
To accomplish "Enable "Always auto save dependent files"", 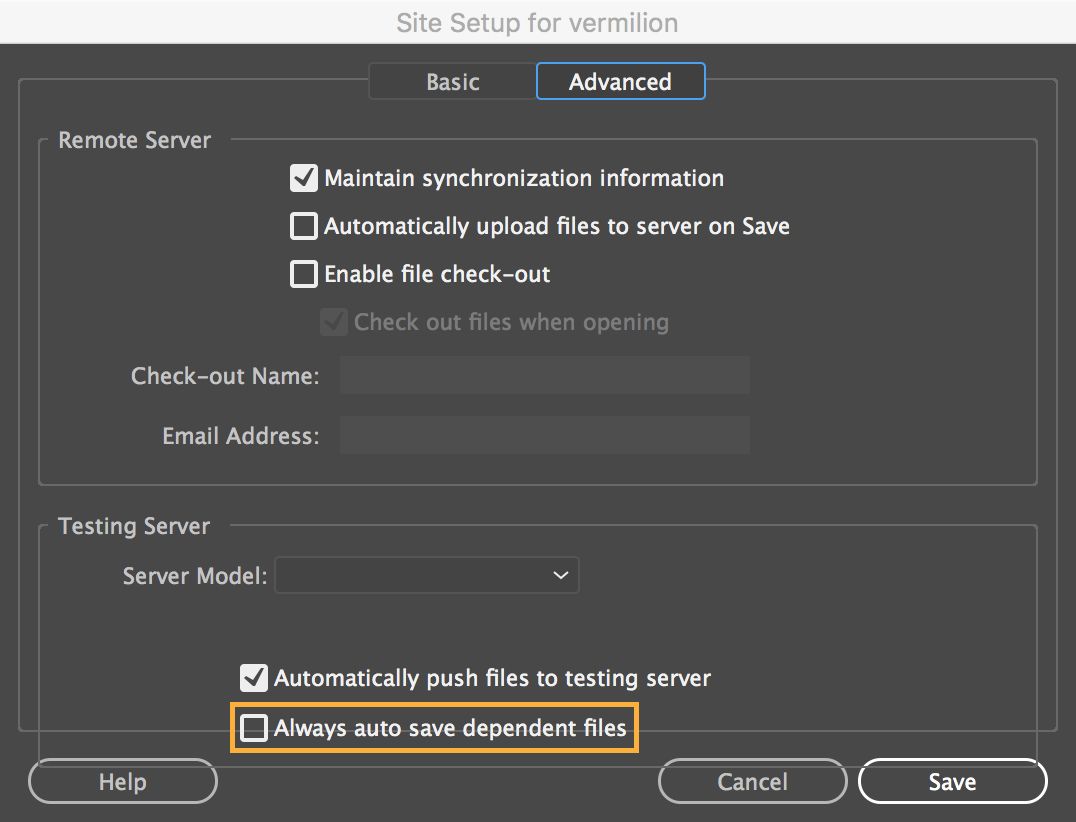I will click(254, 728).
